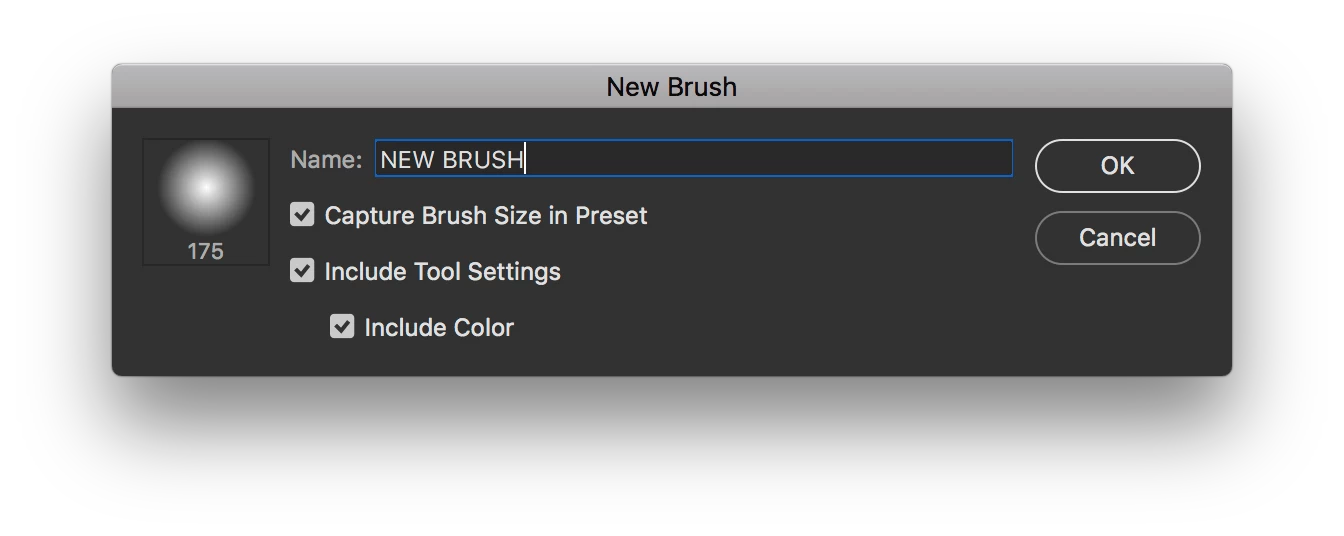This screenshot has width=1344, height=536.
Task: Click the brush size value 175
Action: coord(206,252)
